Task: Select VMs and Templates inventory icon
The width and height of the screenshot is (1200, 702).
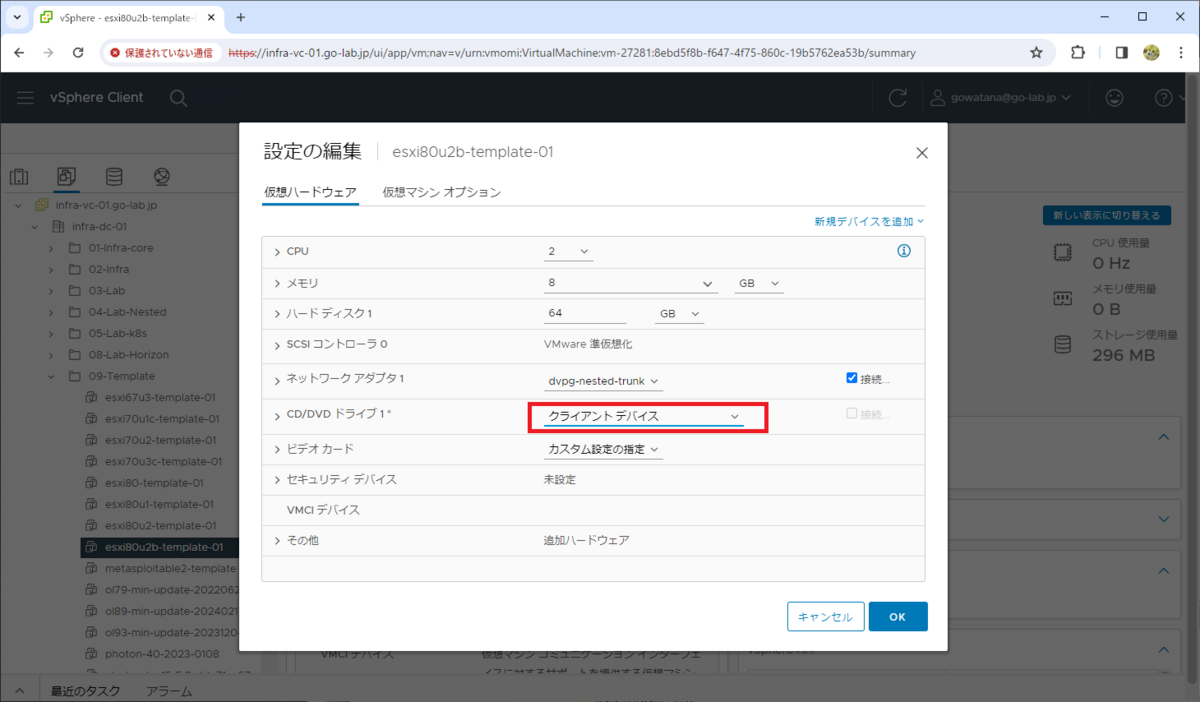Action: click(x=67, y=177)
